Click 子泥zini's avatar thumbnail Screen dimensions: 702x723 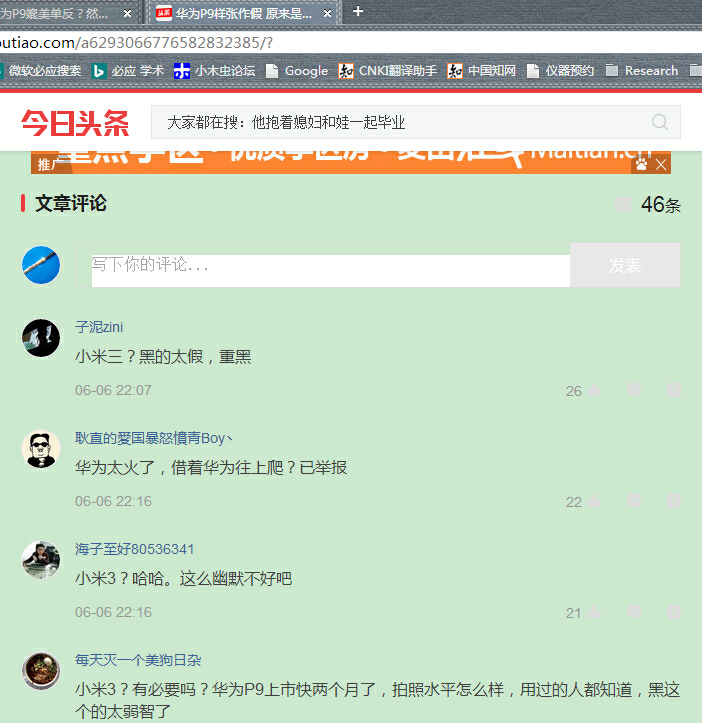41,338
